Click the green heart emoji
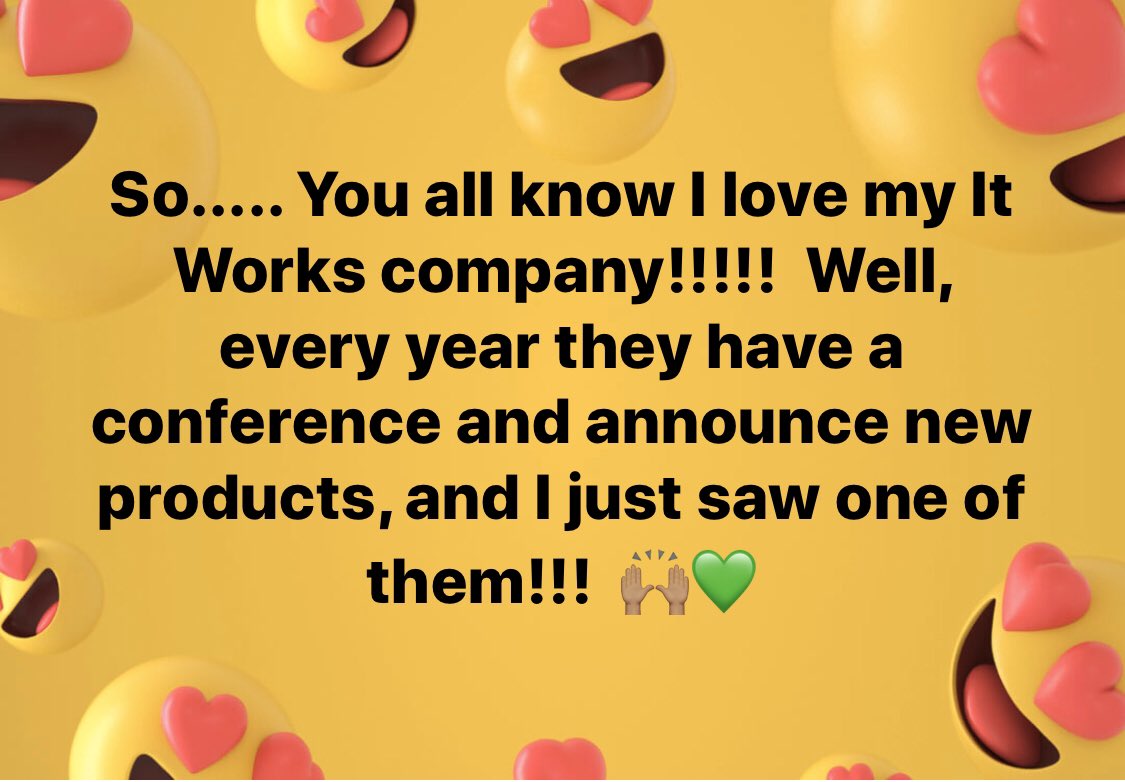 point(724,580)
